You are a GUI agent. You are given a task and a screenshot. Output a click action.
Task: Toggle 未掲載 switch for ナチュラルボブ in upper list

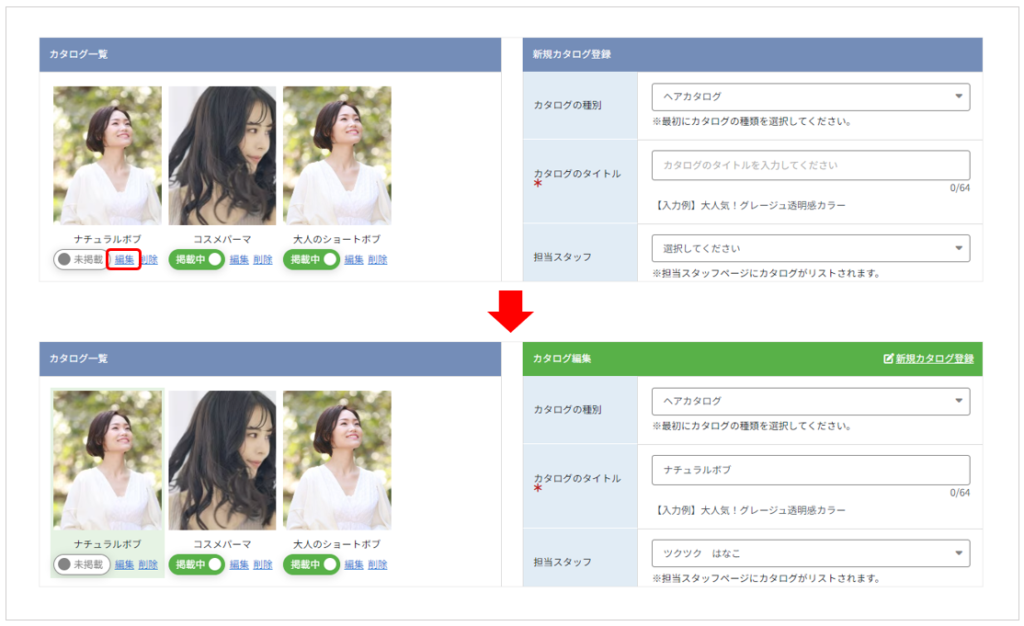[80, 259]
